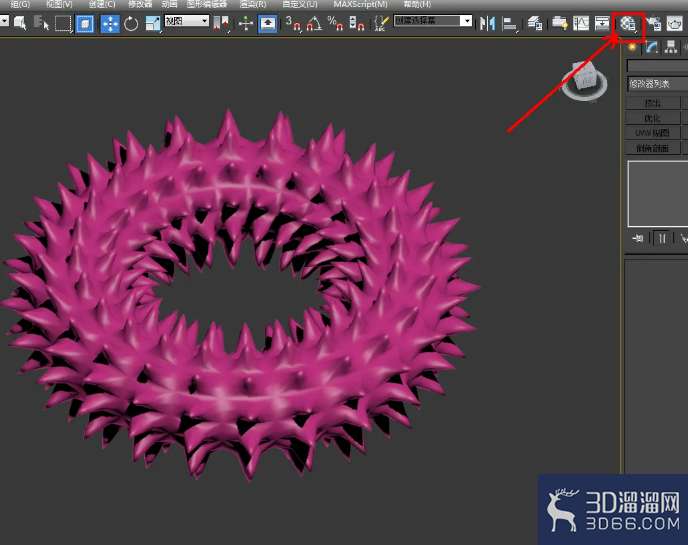Switch to the Create panel tab
688x545 pixels.
point(632,47)
